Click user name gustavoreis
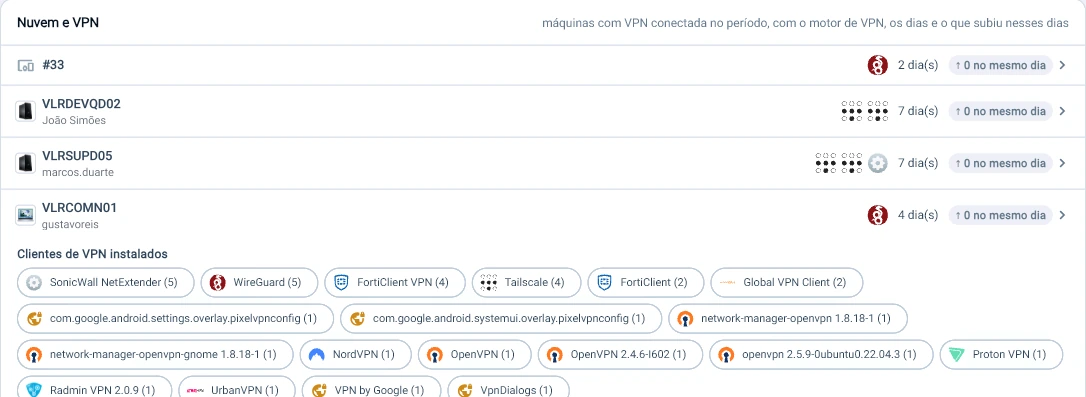The image size is (1086, 397). [71, 224]
